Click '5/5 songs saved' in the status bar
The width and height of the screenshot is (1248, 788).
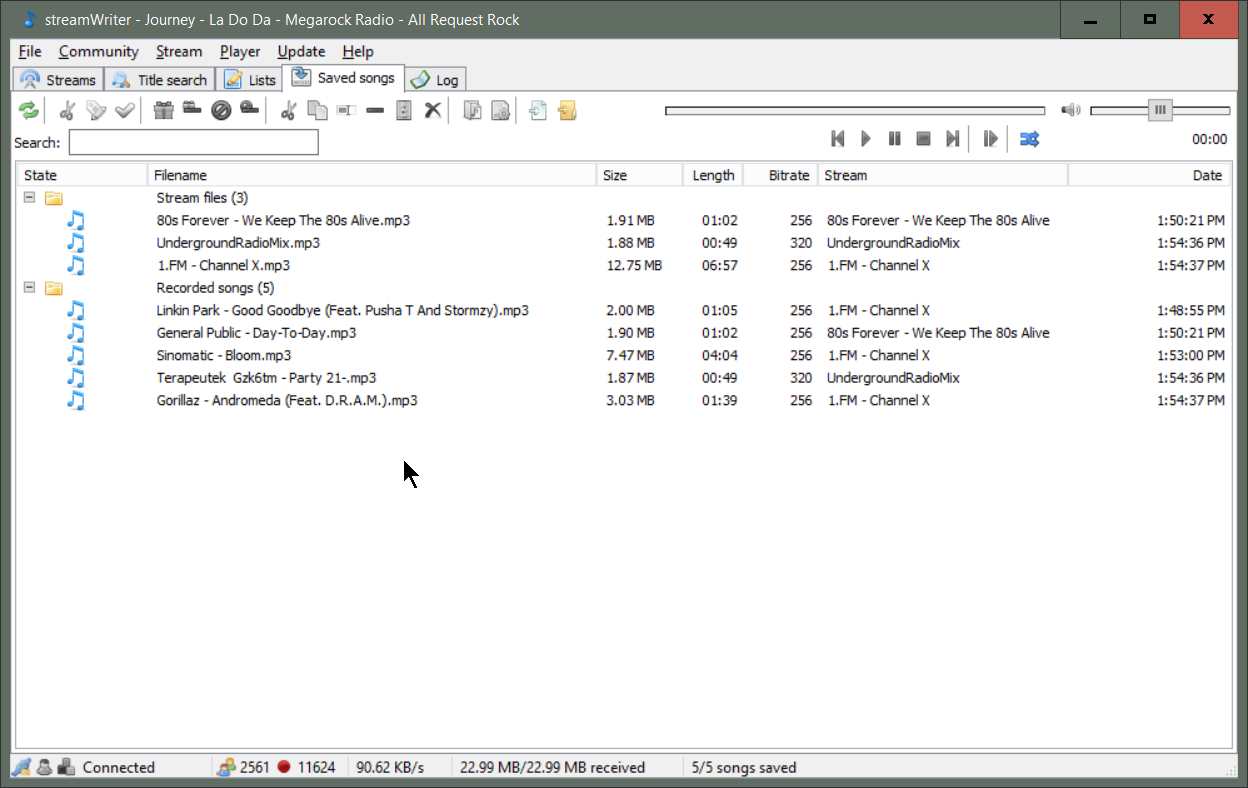[744, 767]
